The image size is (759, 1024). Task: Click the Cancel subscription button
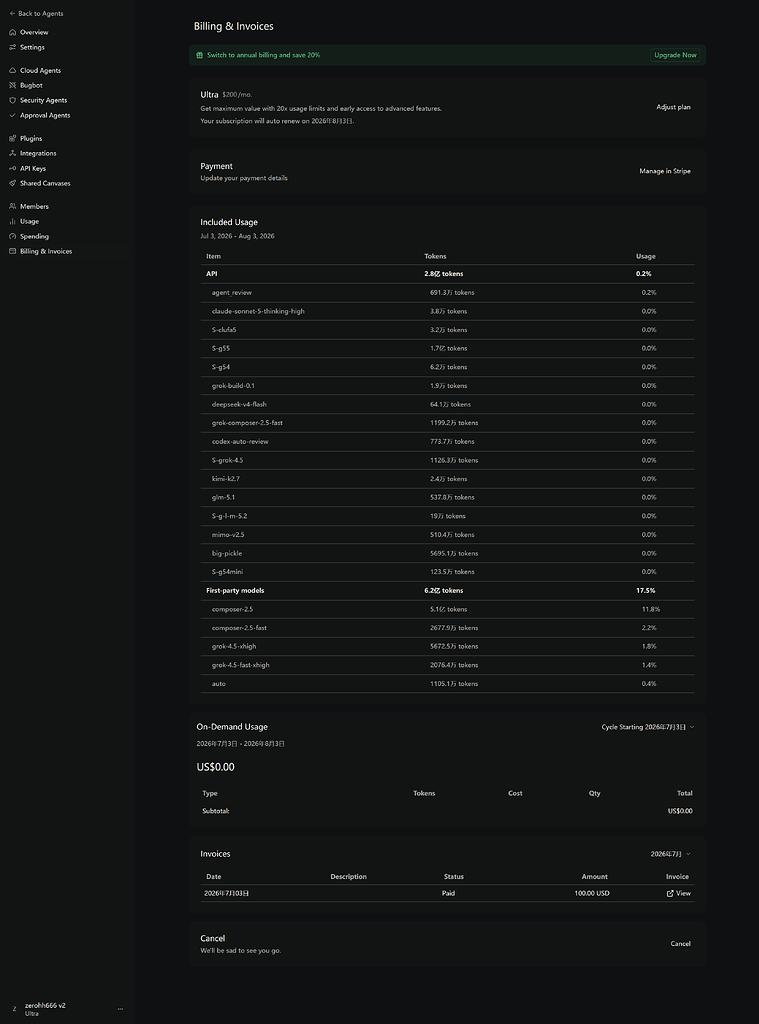[681, 944]
